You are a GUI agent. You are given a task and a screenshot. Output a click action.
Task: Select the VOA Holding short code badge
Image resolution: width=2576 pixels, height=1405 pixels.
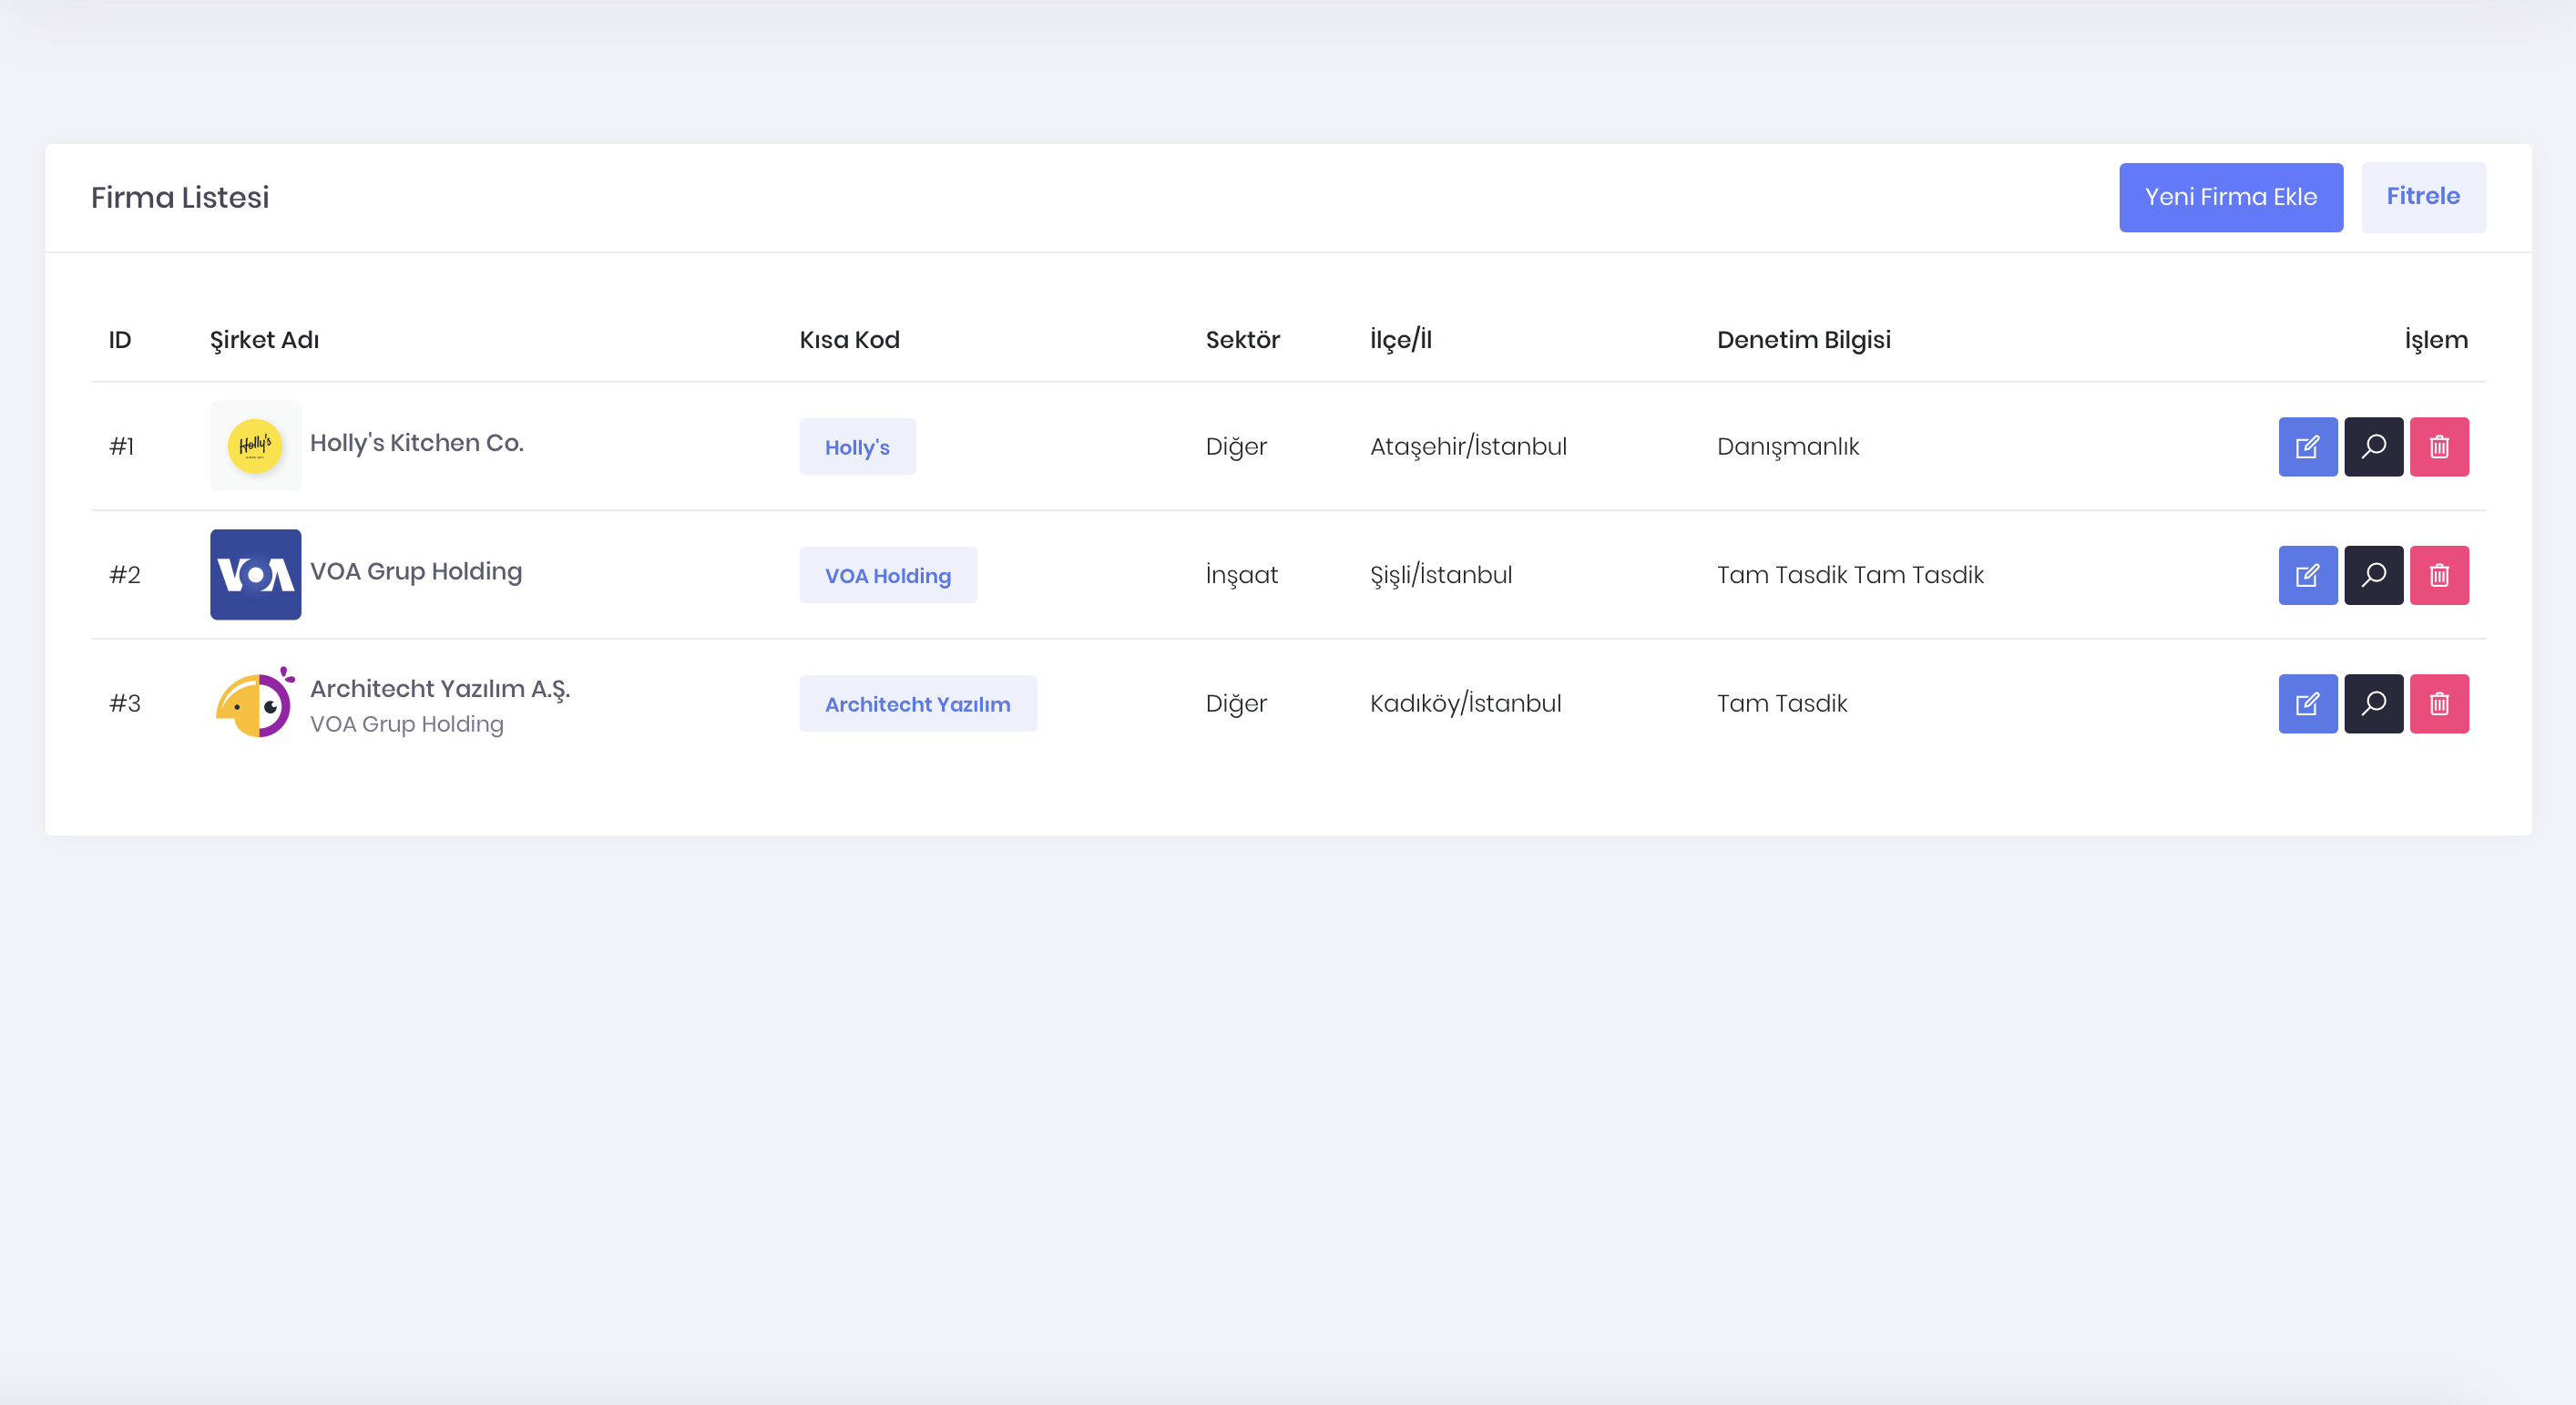887,575
